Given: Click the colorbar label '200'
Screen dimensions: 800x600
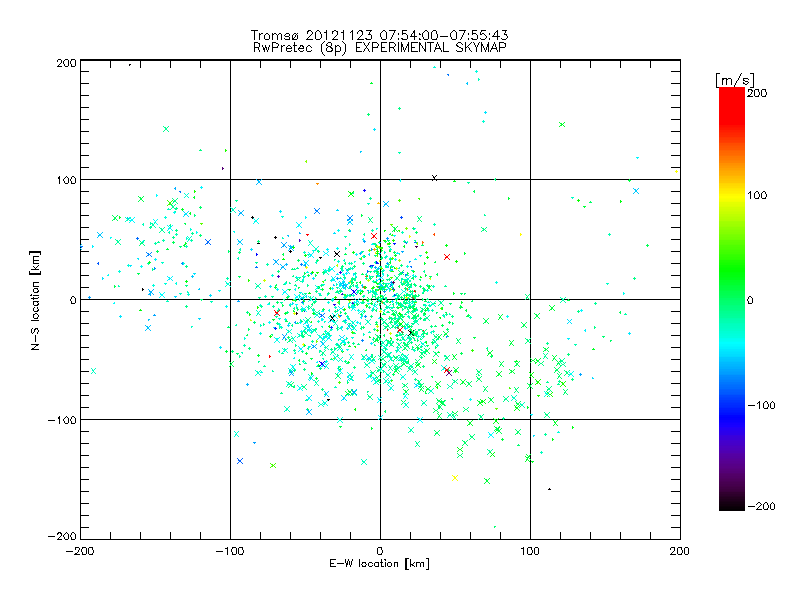Looking at the screenshot, I should [757, 93].
